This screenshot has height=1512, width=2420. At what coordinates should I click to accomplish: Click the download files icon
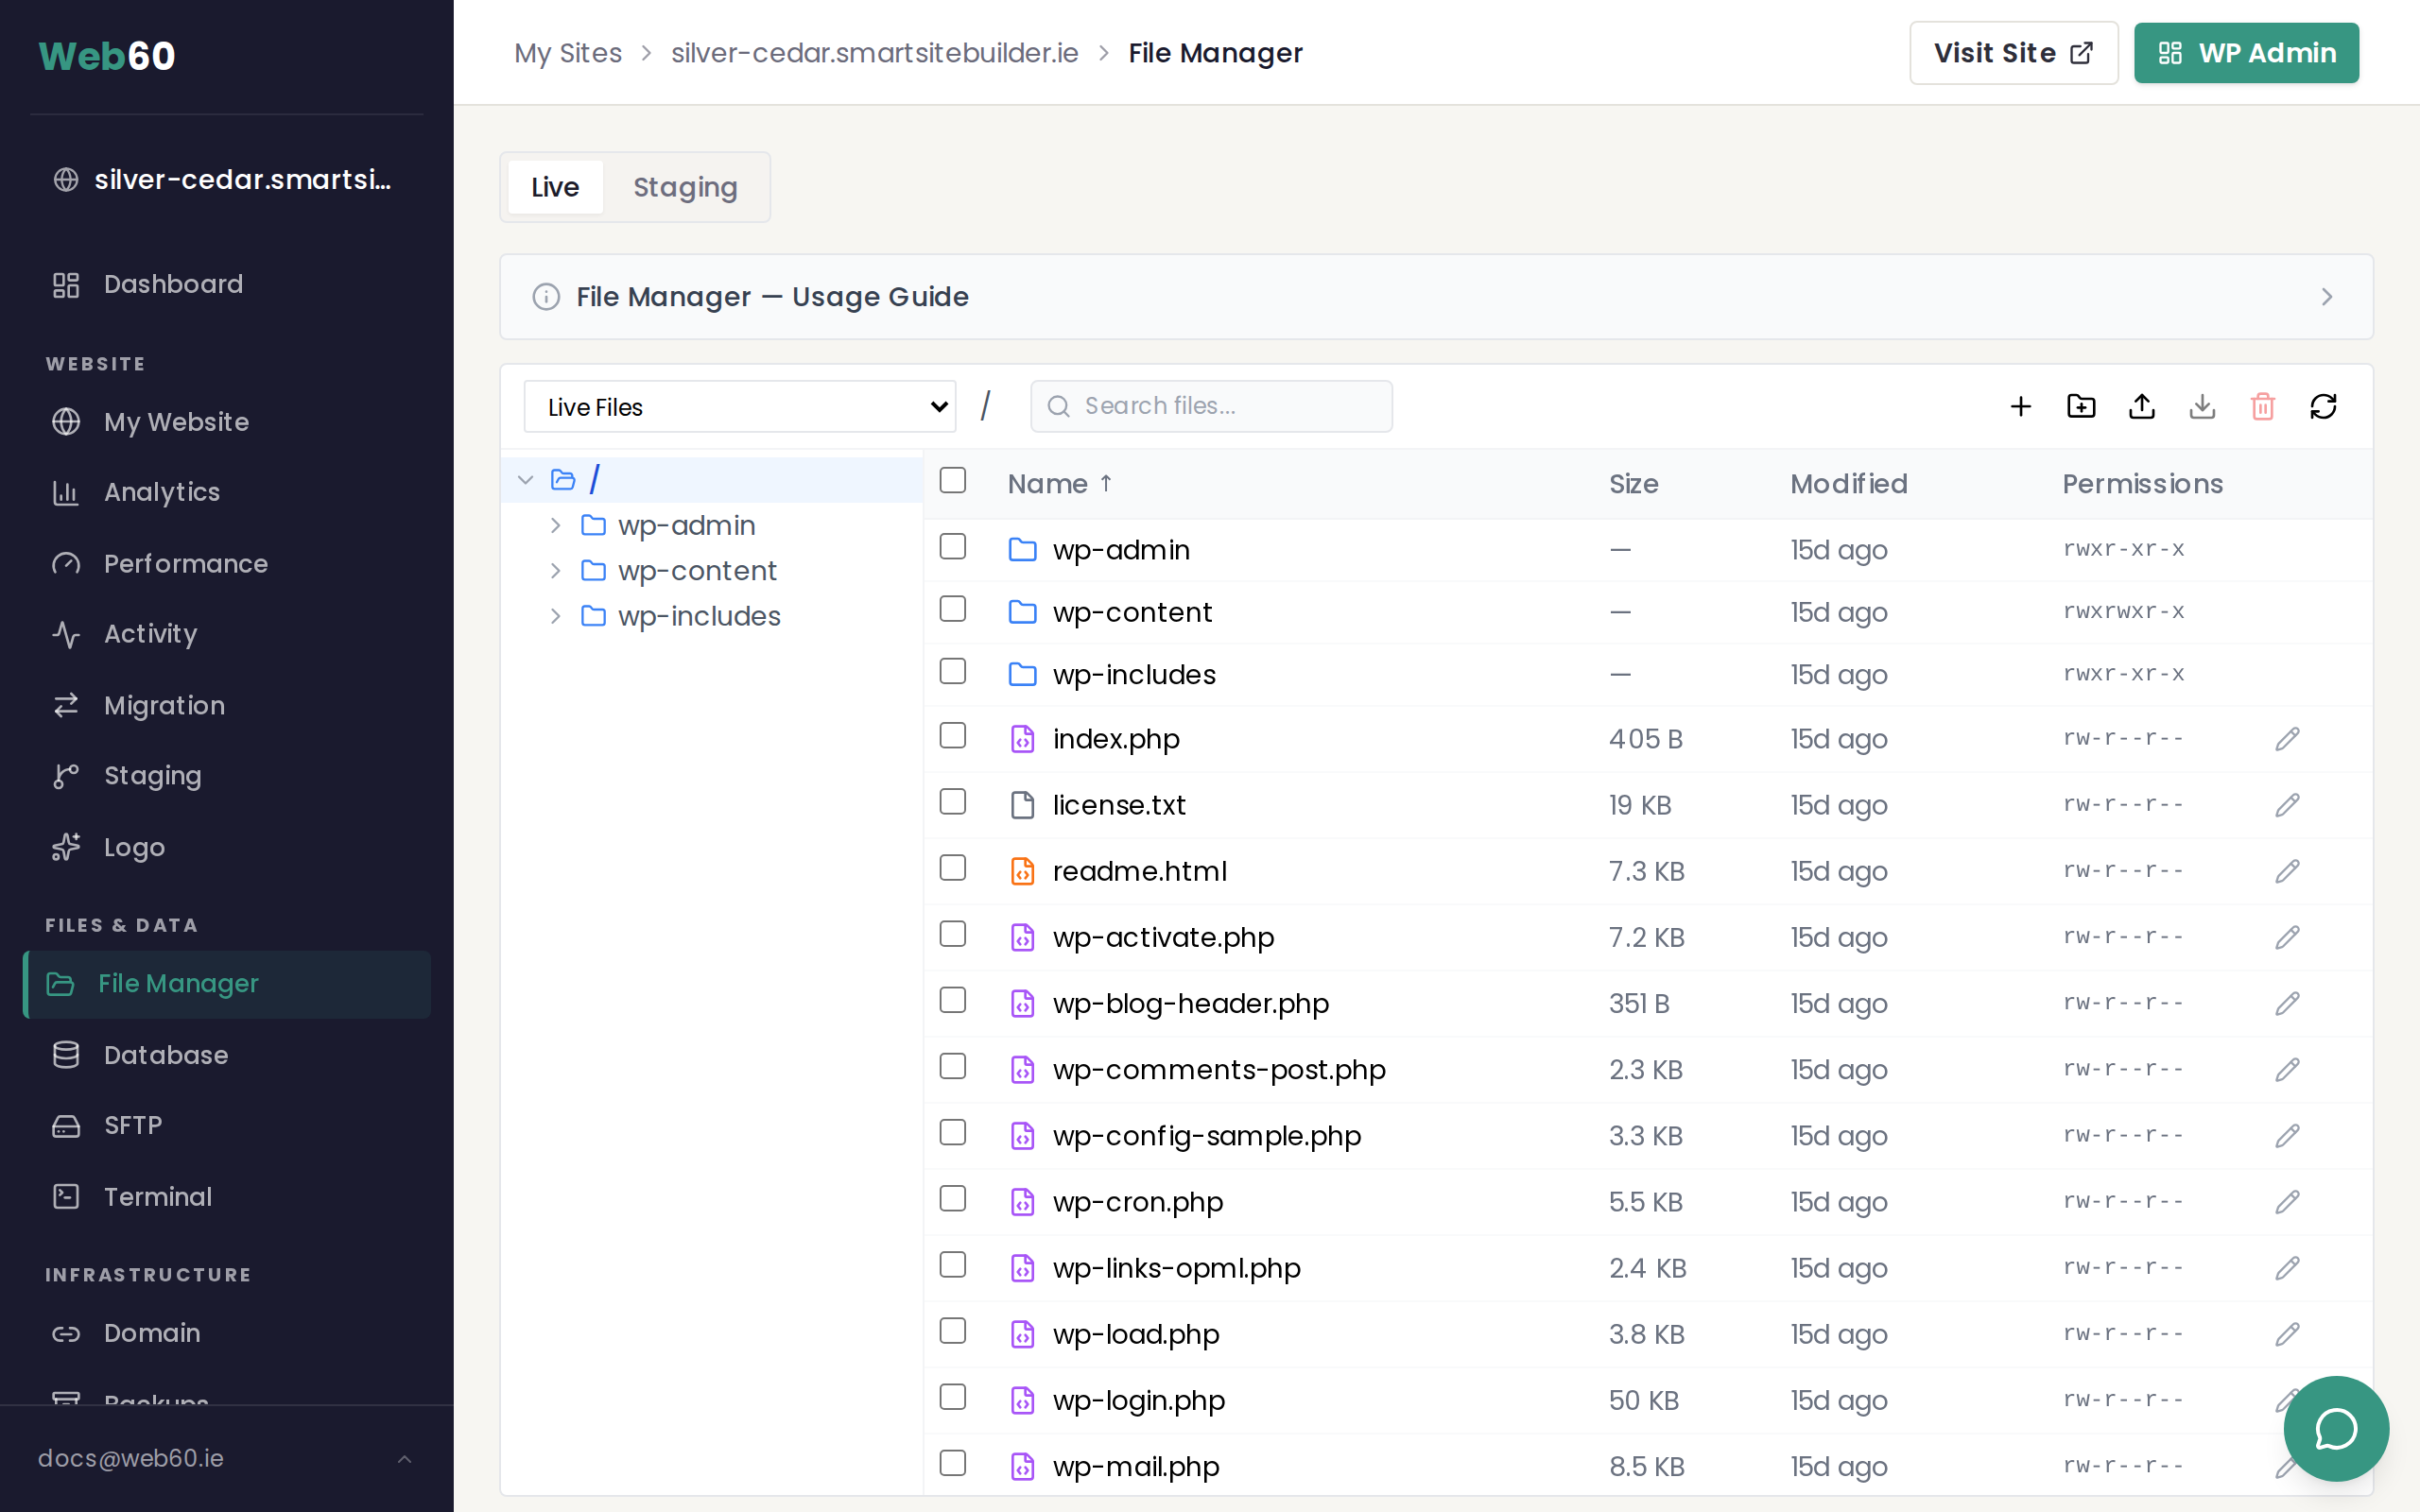2203,406
